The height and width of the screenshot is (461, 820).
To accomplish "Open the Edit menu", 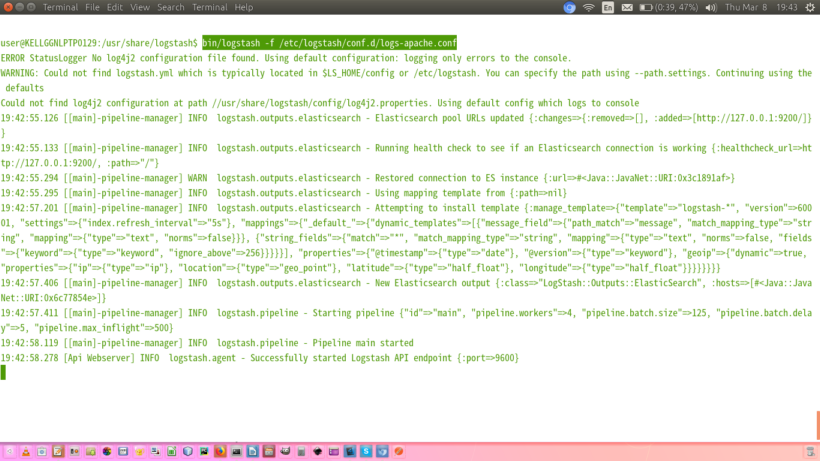I will (x=115, y=7).
